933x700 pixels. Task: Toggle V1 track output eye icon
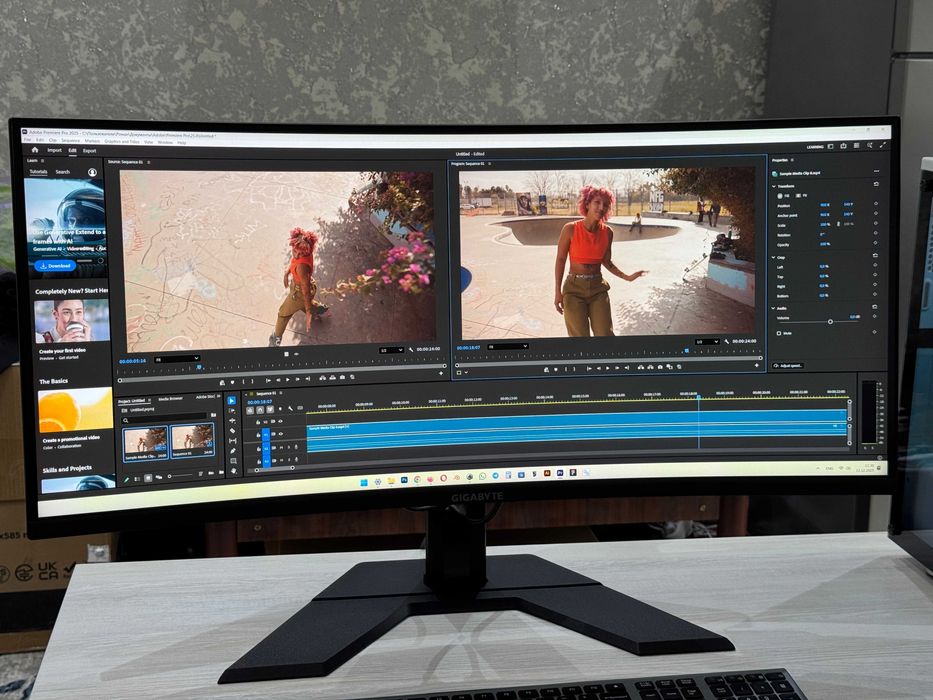click(x=281, y=434)
